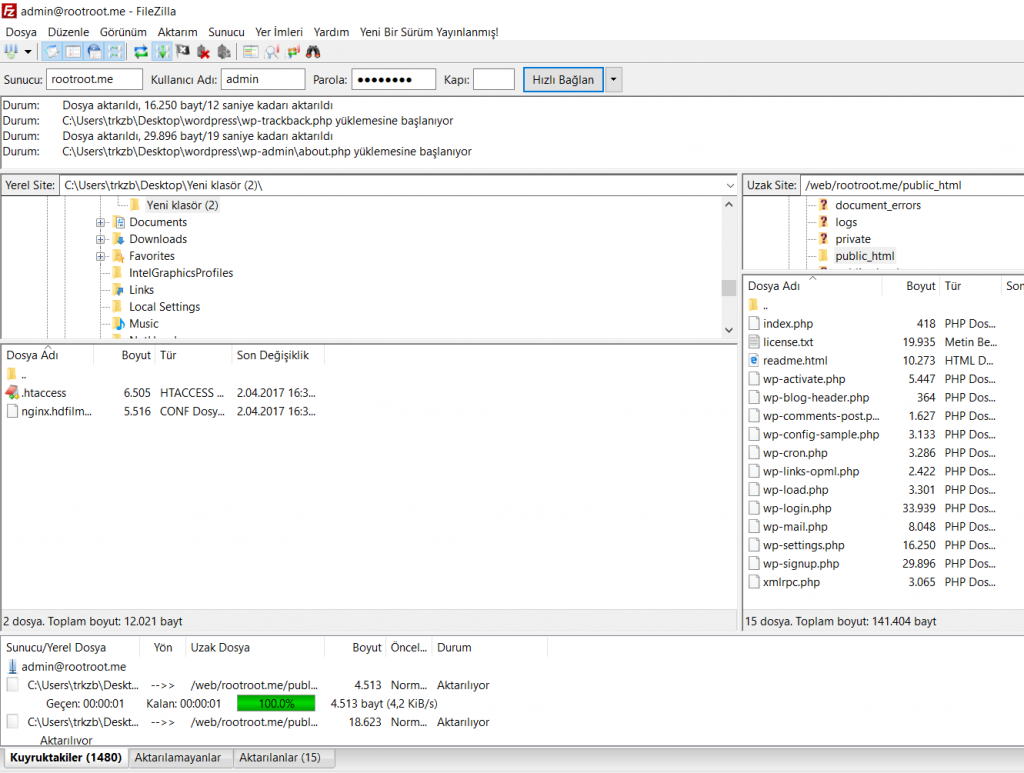Screen dimensions: 1024x773
Task: Select the wp-login.php file icon
Action: click(754, 508)
